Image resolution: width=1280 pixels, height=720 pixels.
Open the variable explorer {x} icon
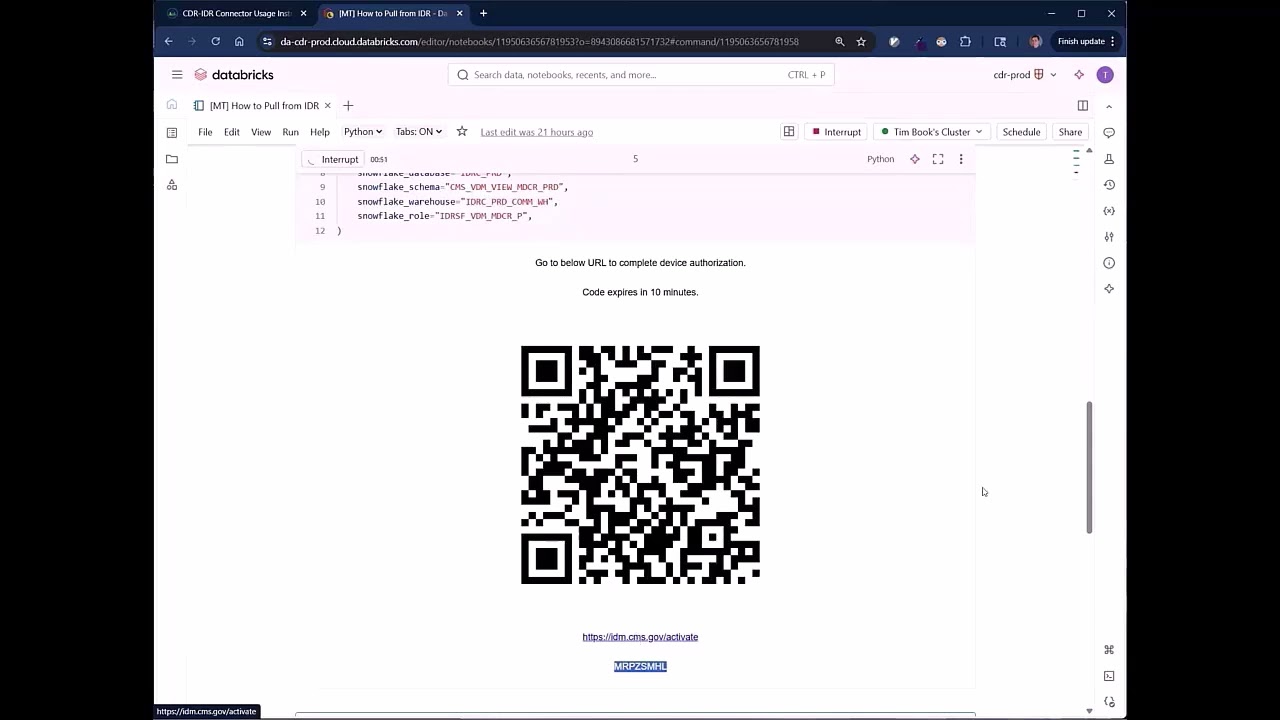[1109, 211]
